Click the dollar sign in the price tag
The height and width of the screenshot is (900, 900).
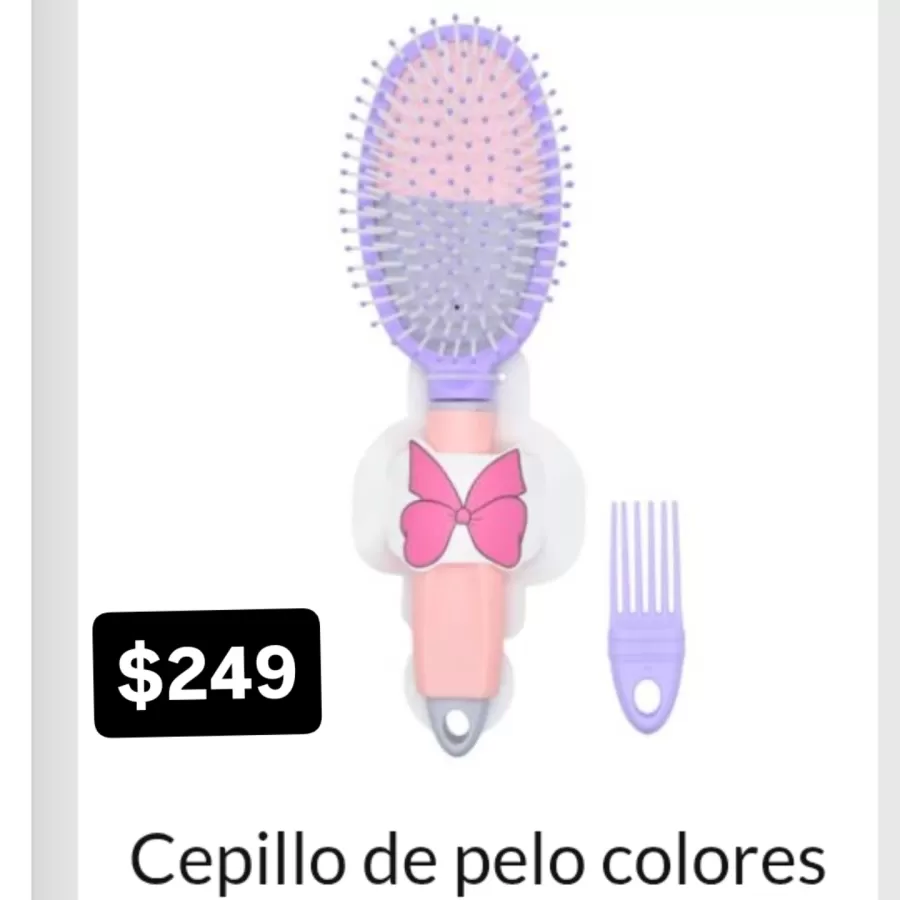click(x=137, y=673)
